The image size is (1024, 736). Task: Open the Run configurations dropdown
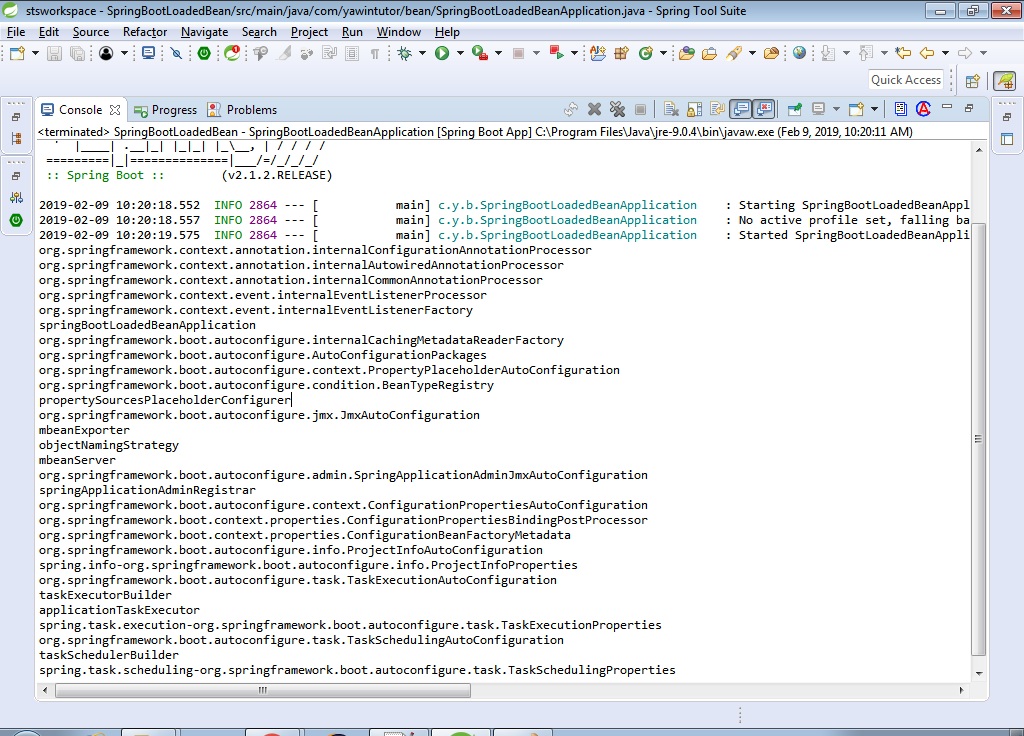(460, 53)
